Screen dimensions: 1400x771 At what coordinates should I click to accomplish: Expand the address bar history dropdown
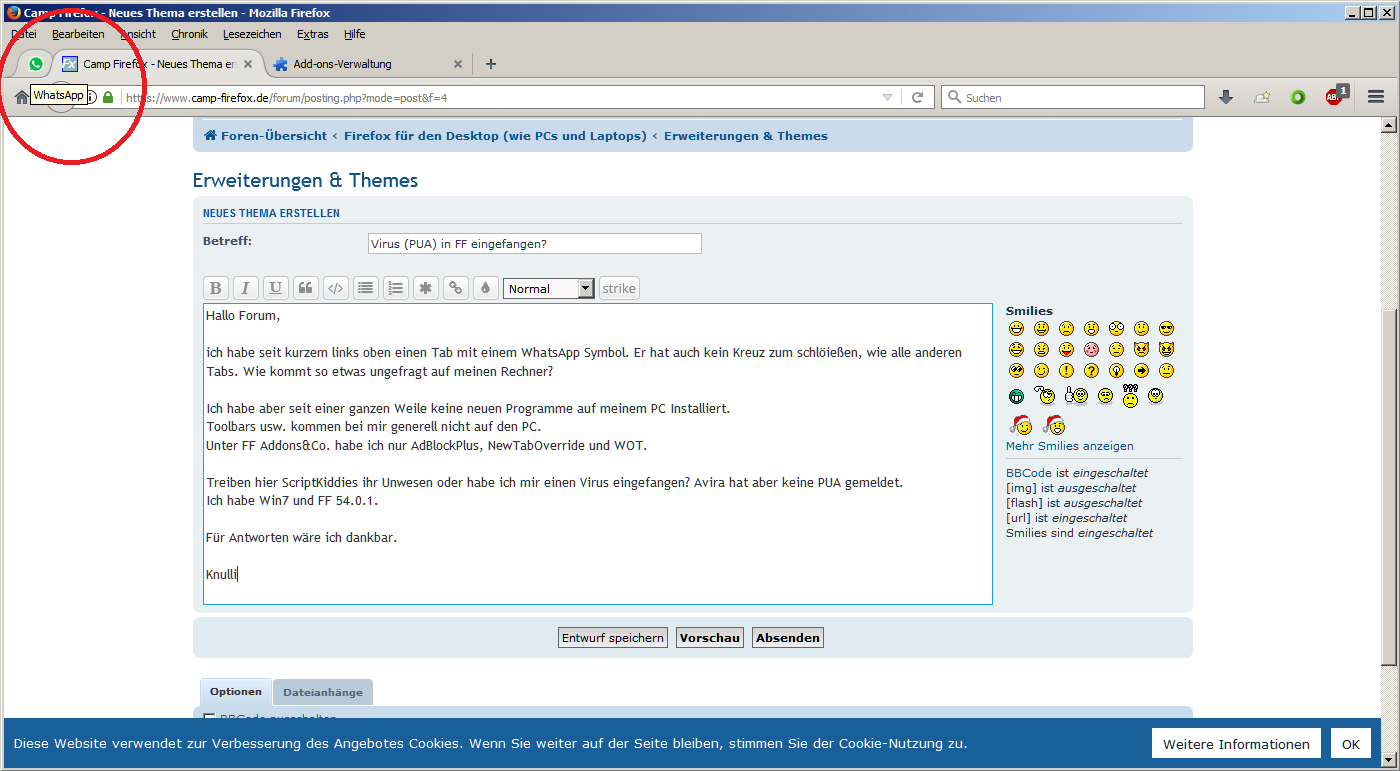tap(887, 97)
